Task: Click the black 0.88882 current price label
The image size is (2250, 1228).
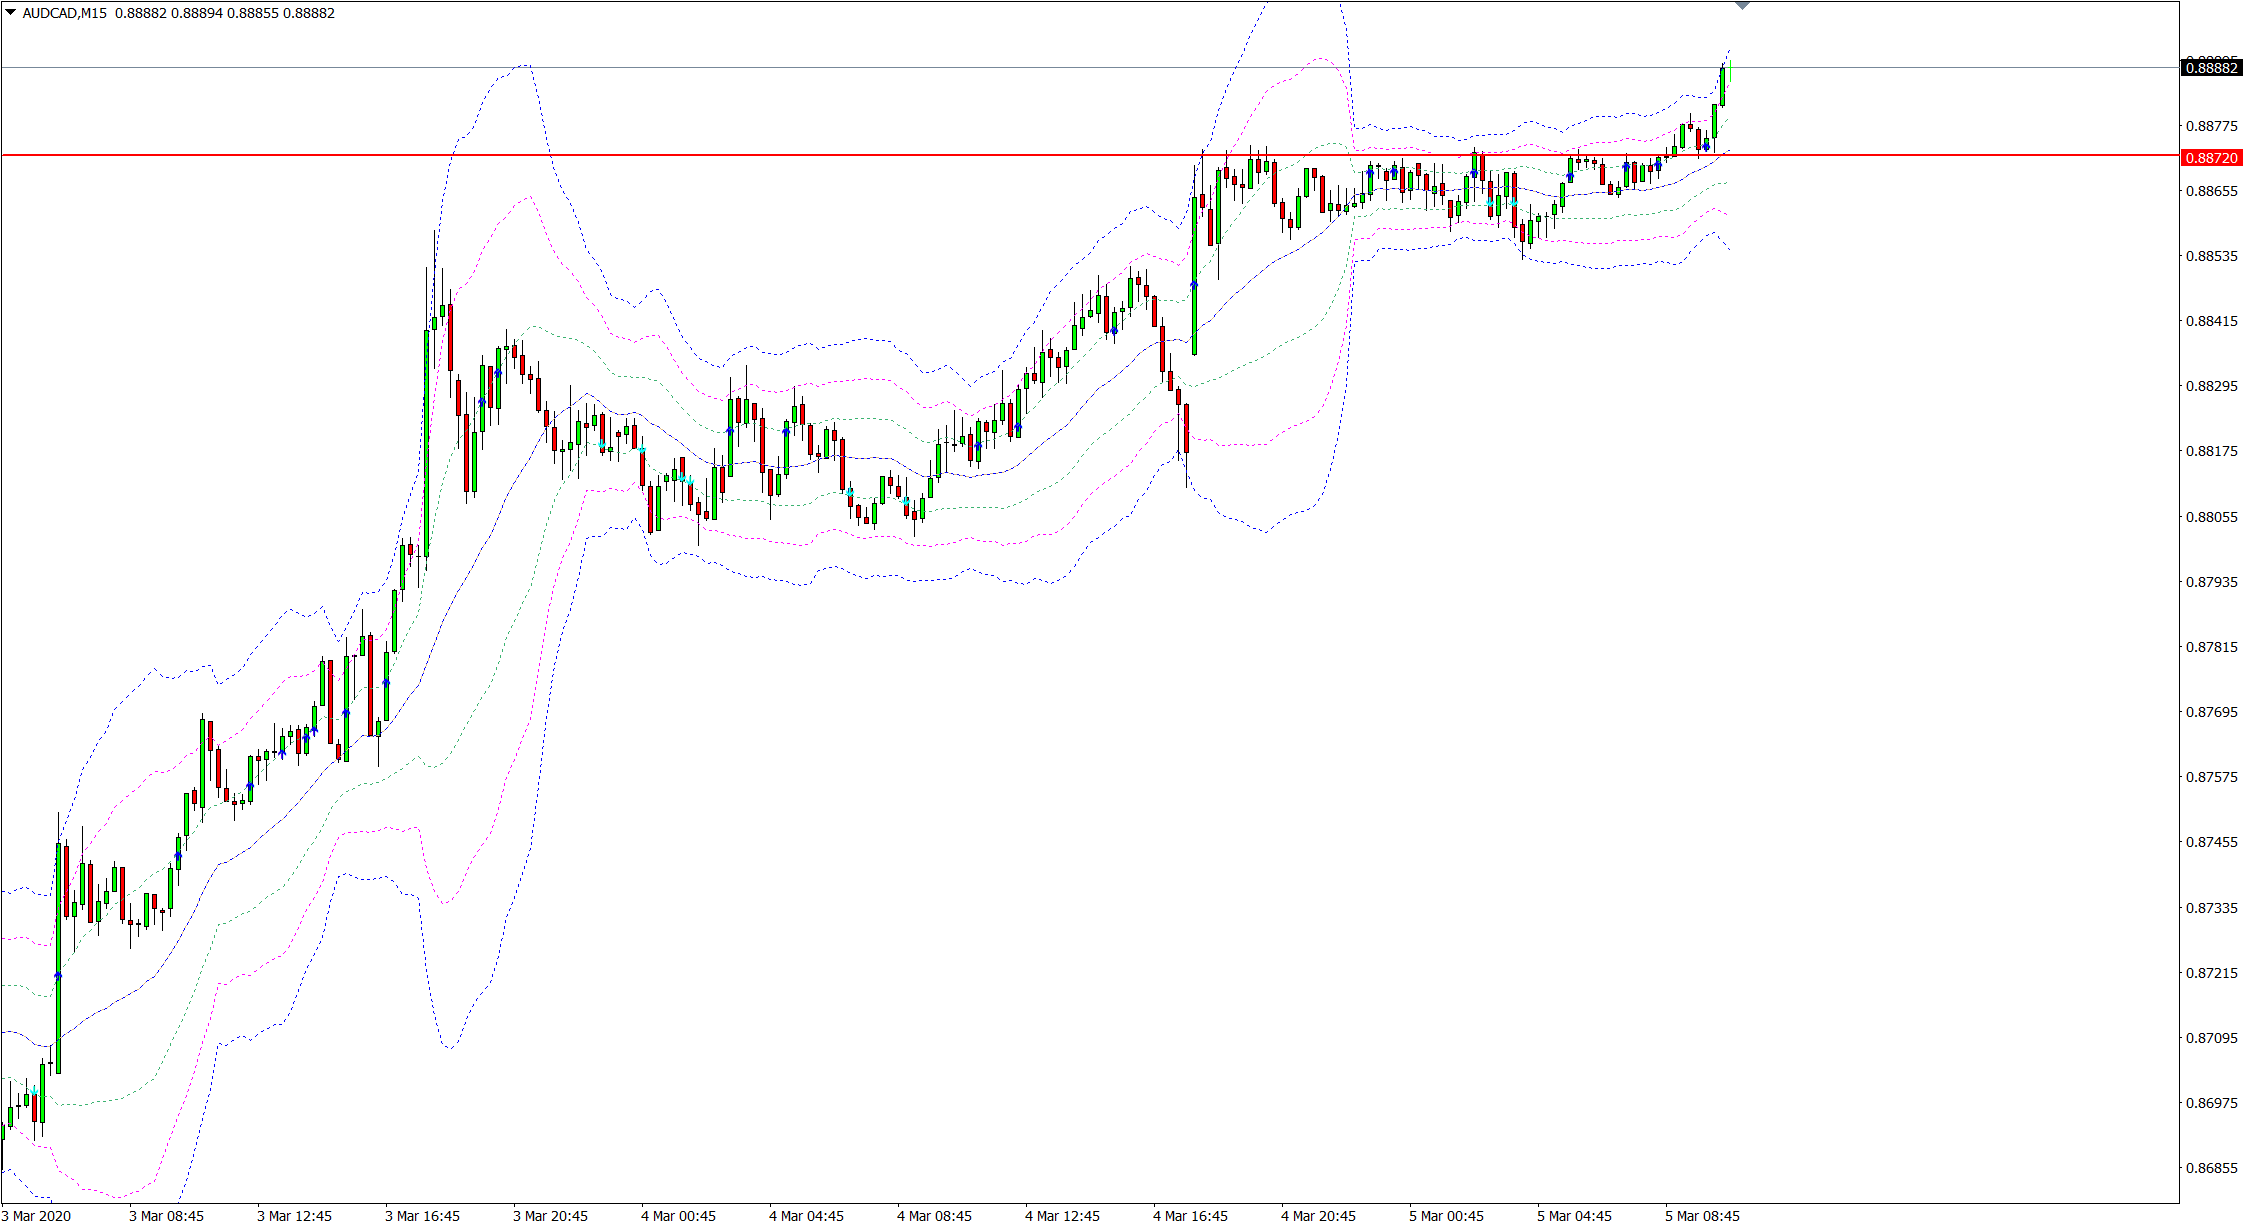Action: click(2211, 68)
